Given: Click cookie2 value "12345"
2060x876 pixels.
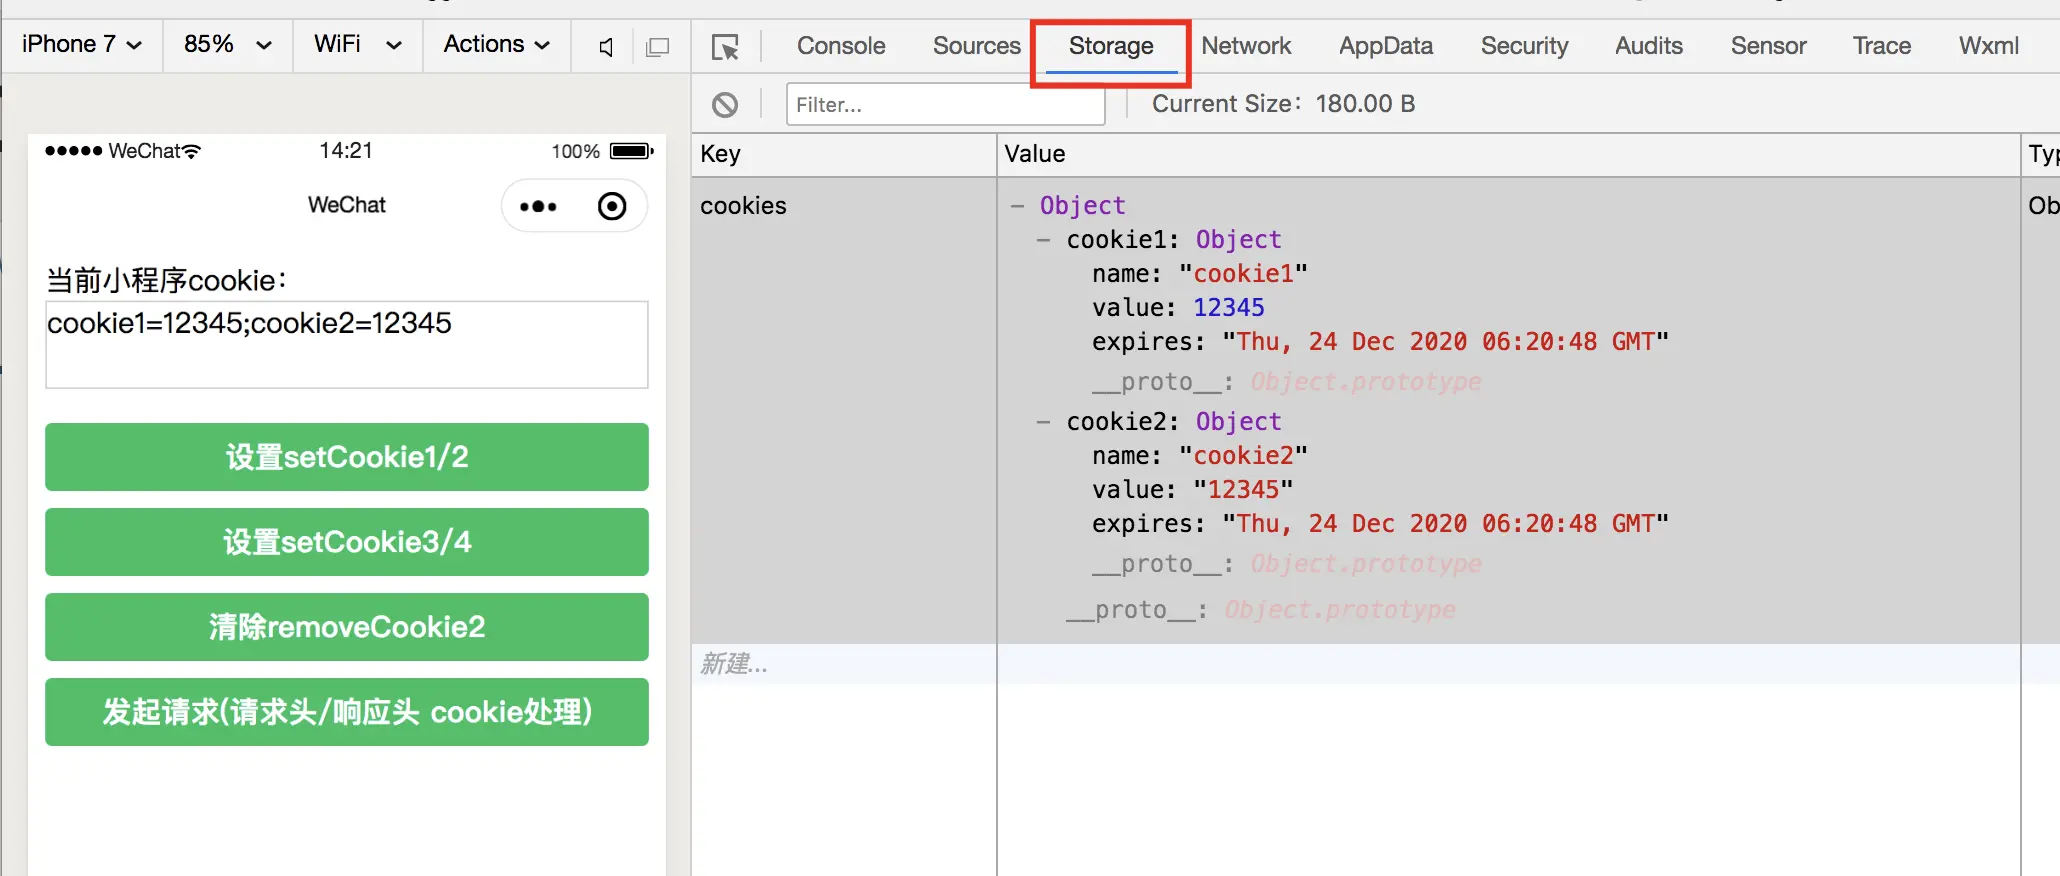Looking at the screenshot, I should (x=1243, y=490).
